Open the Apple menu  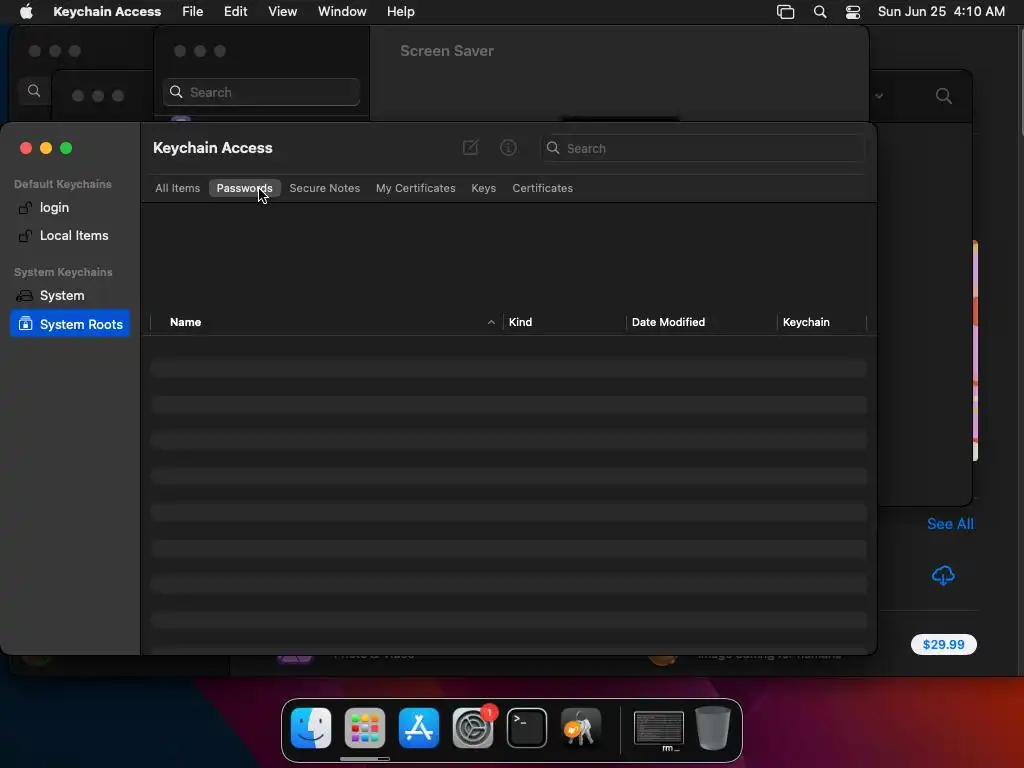tap(26, 12)
